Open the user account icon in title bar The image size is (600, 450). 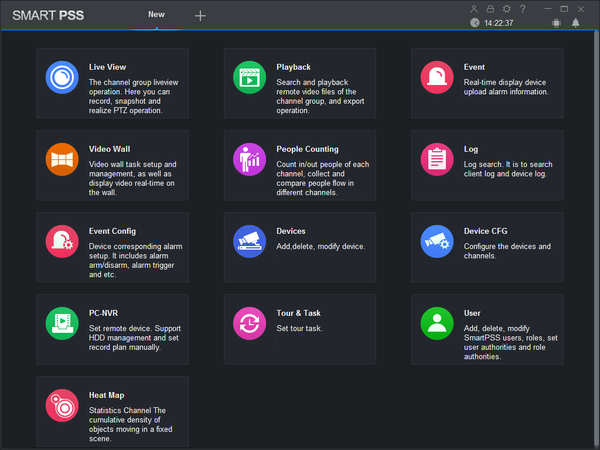pos(474,9)
